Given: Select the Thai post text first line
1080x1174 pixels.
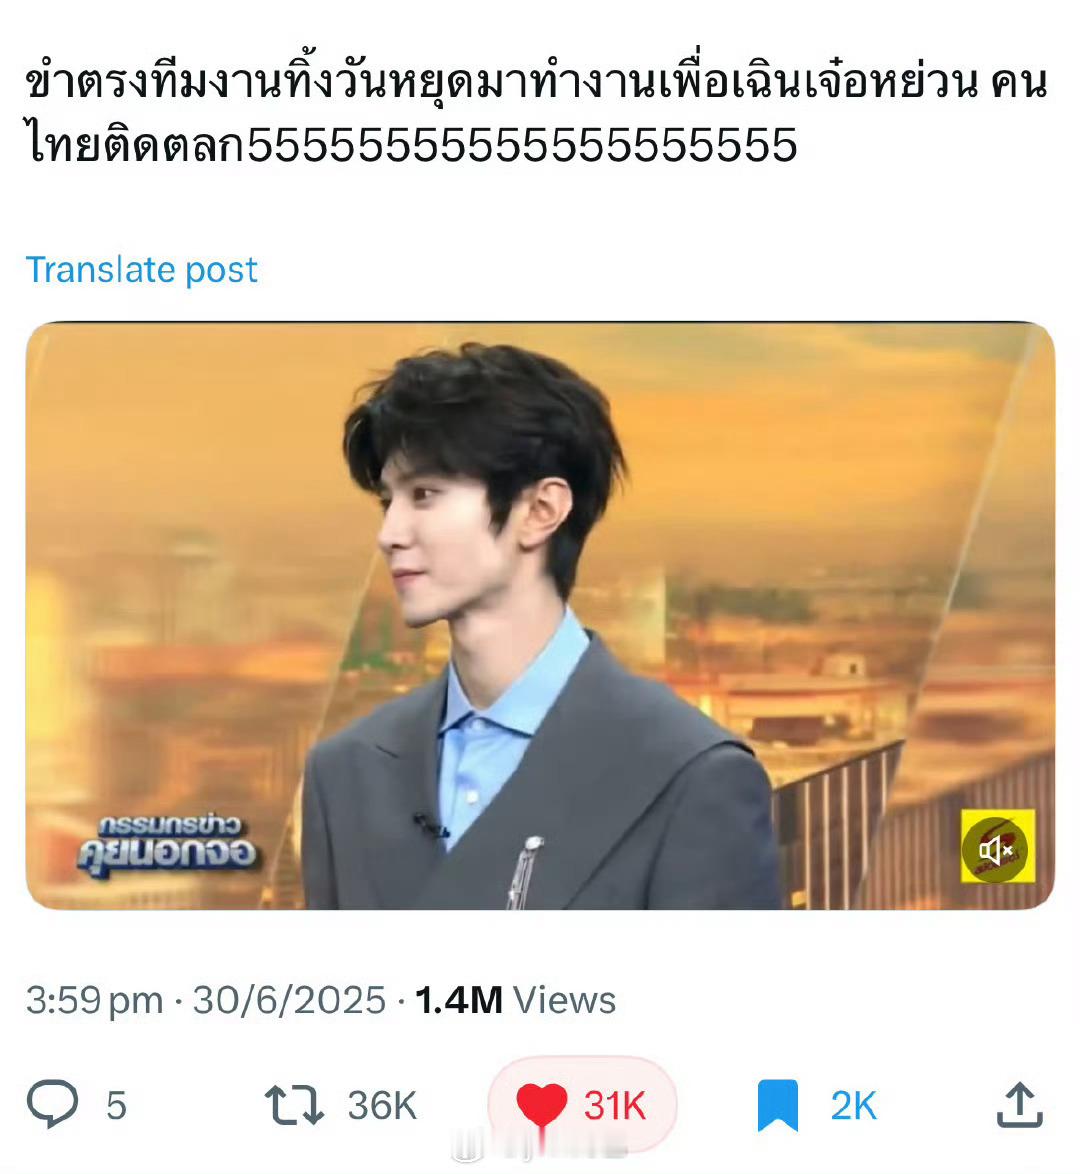Looking at the screenshot, I should click(x=536, y=81).
